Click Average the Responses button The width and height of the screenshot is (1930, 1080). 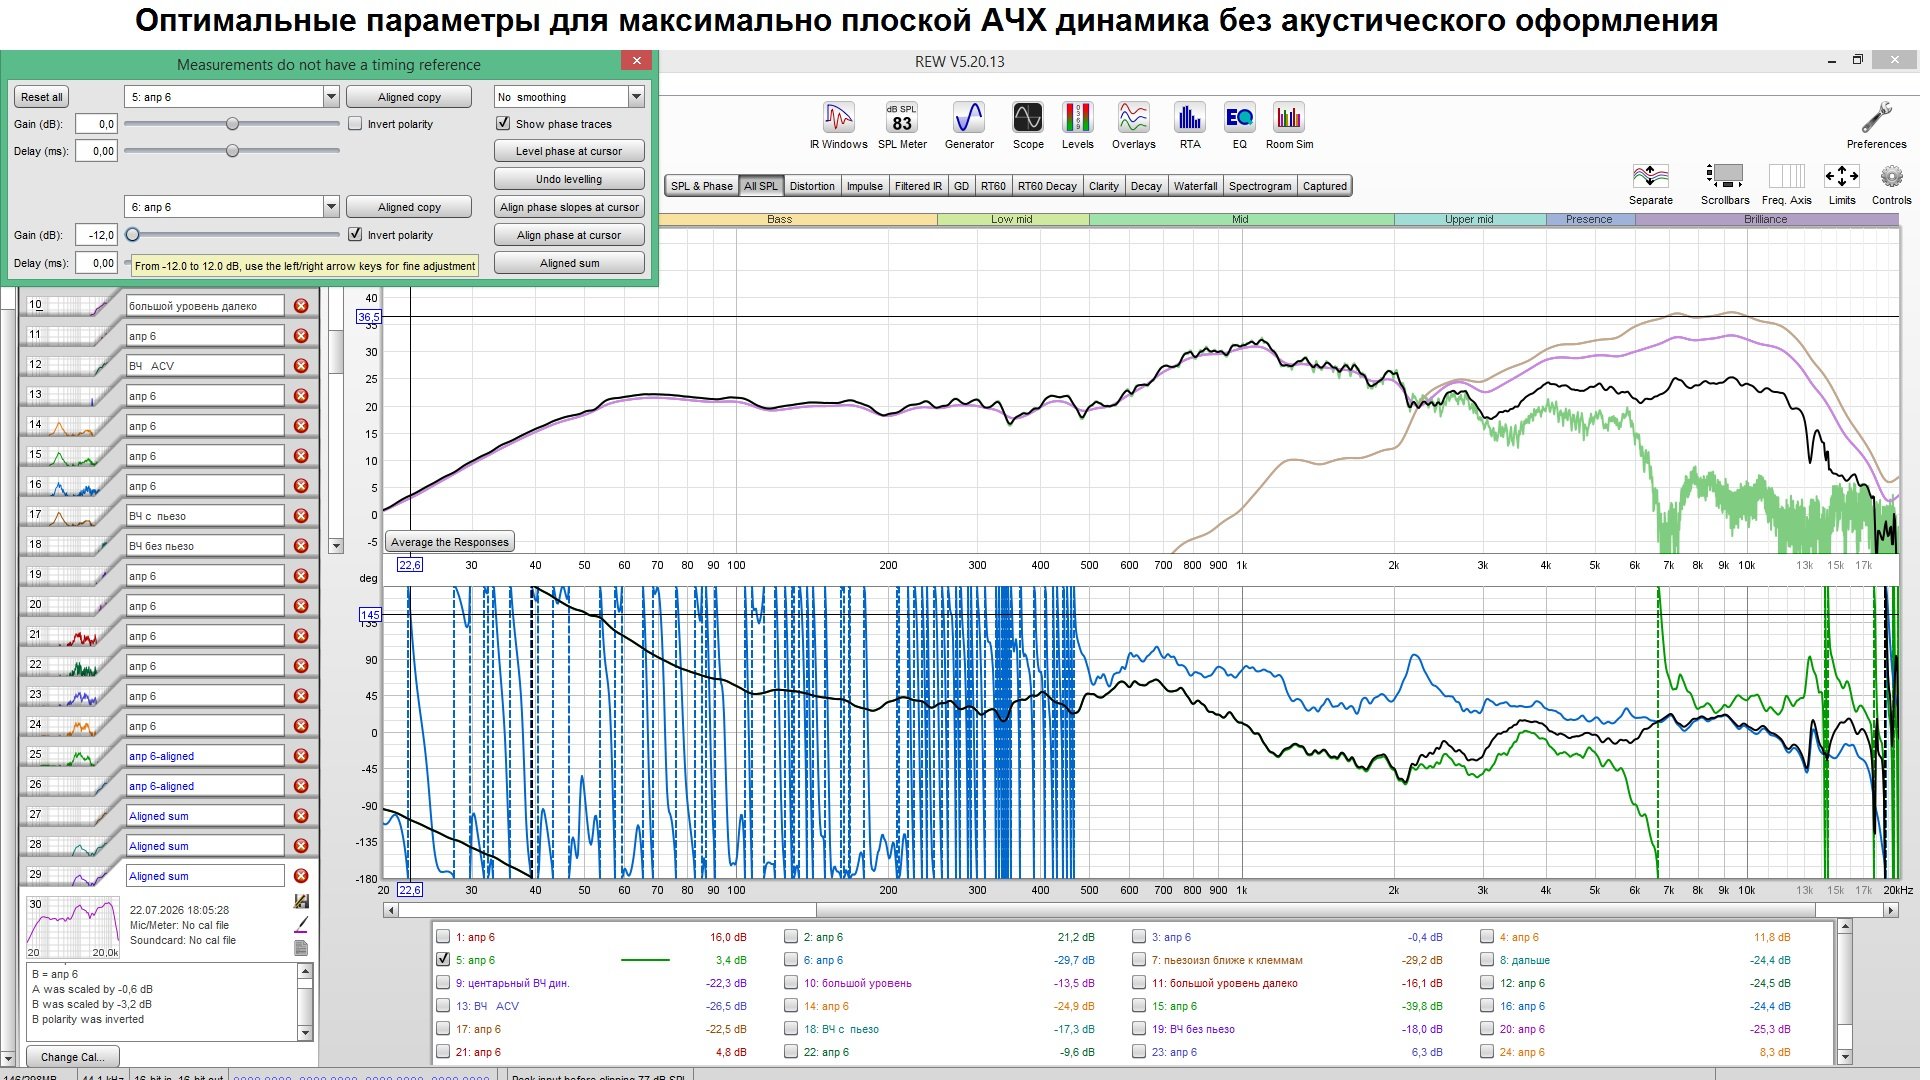(450, 542)
